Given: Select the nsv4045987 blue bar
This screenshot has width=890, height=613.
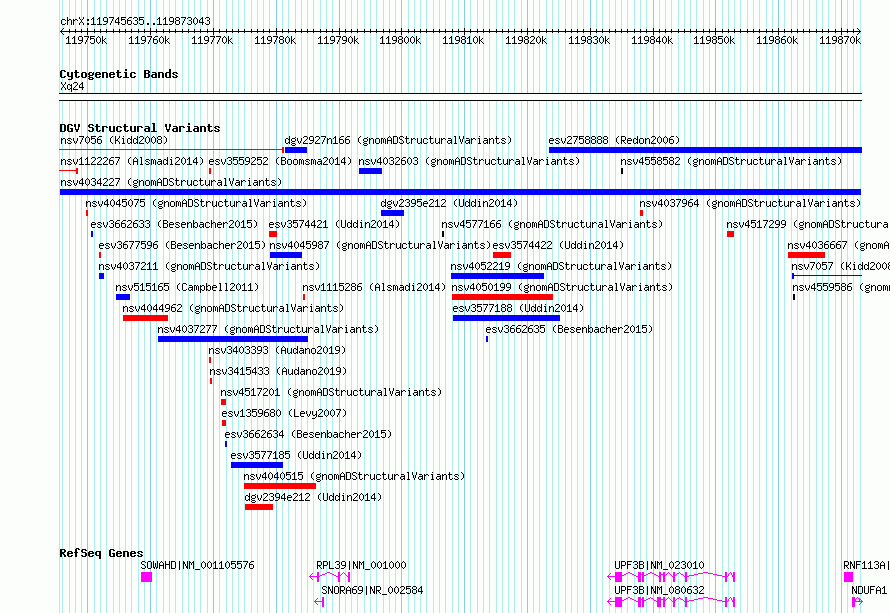Looking at the screenshot, I should (286, 255).
